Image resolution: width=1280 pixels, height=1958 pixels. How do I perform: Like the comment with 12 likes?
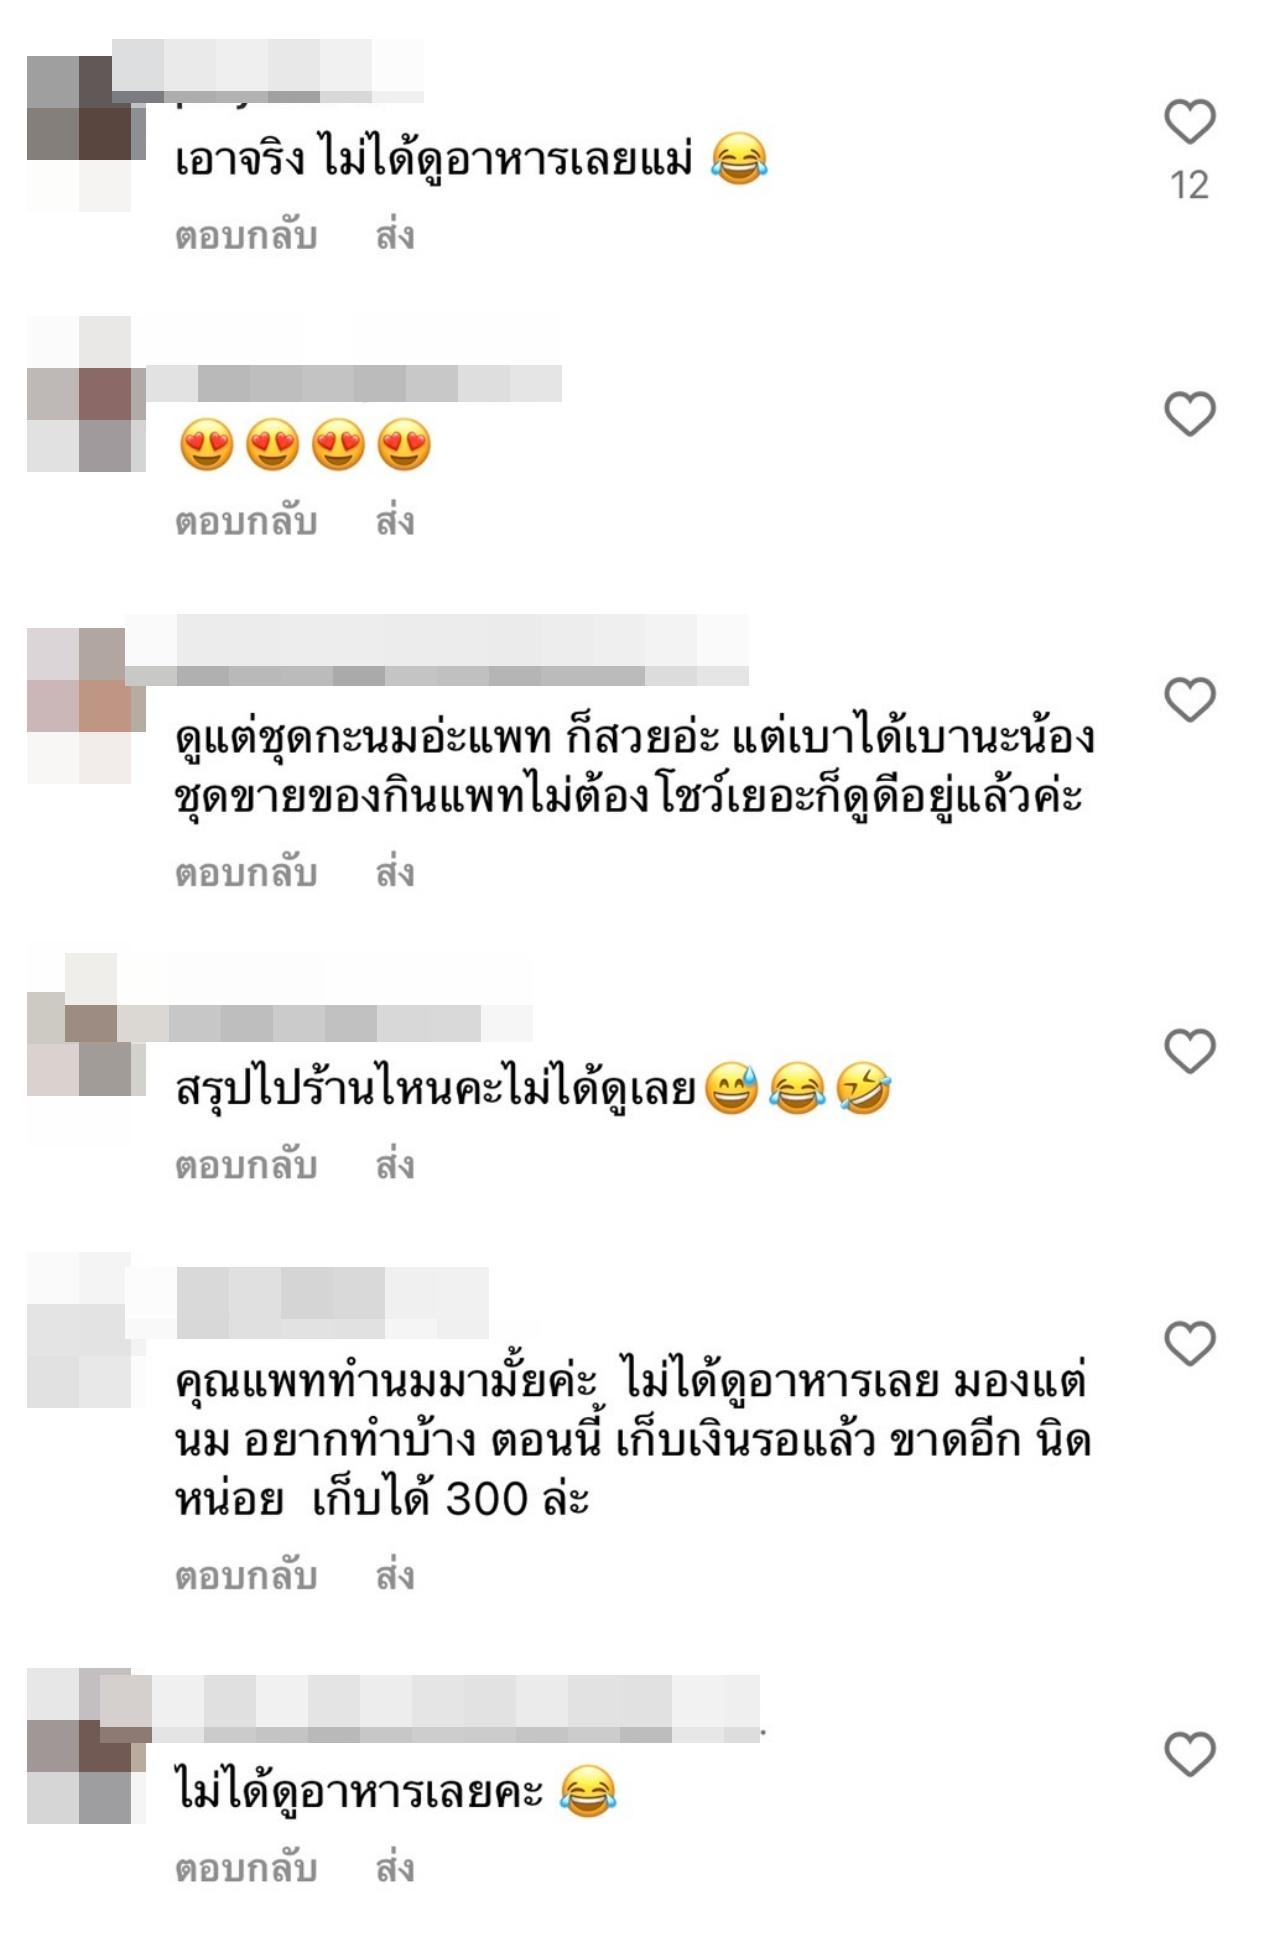click(1189, 122)
